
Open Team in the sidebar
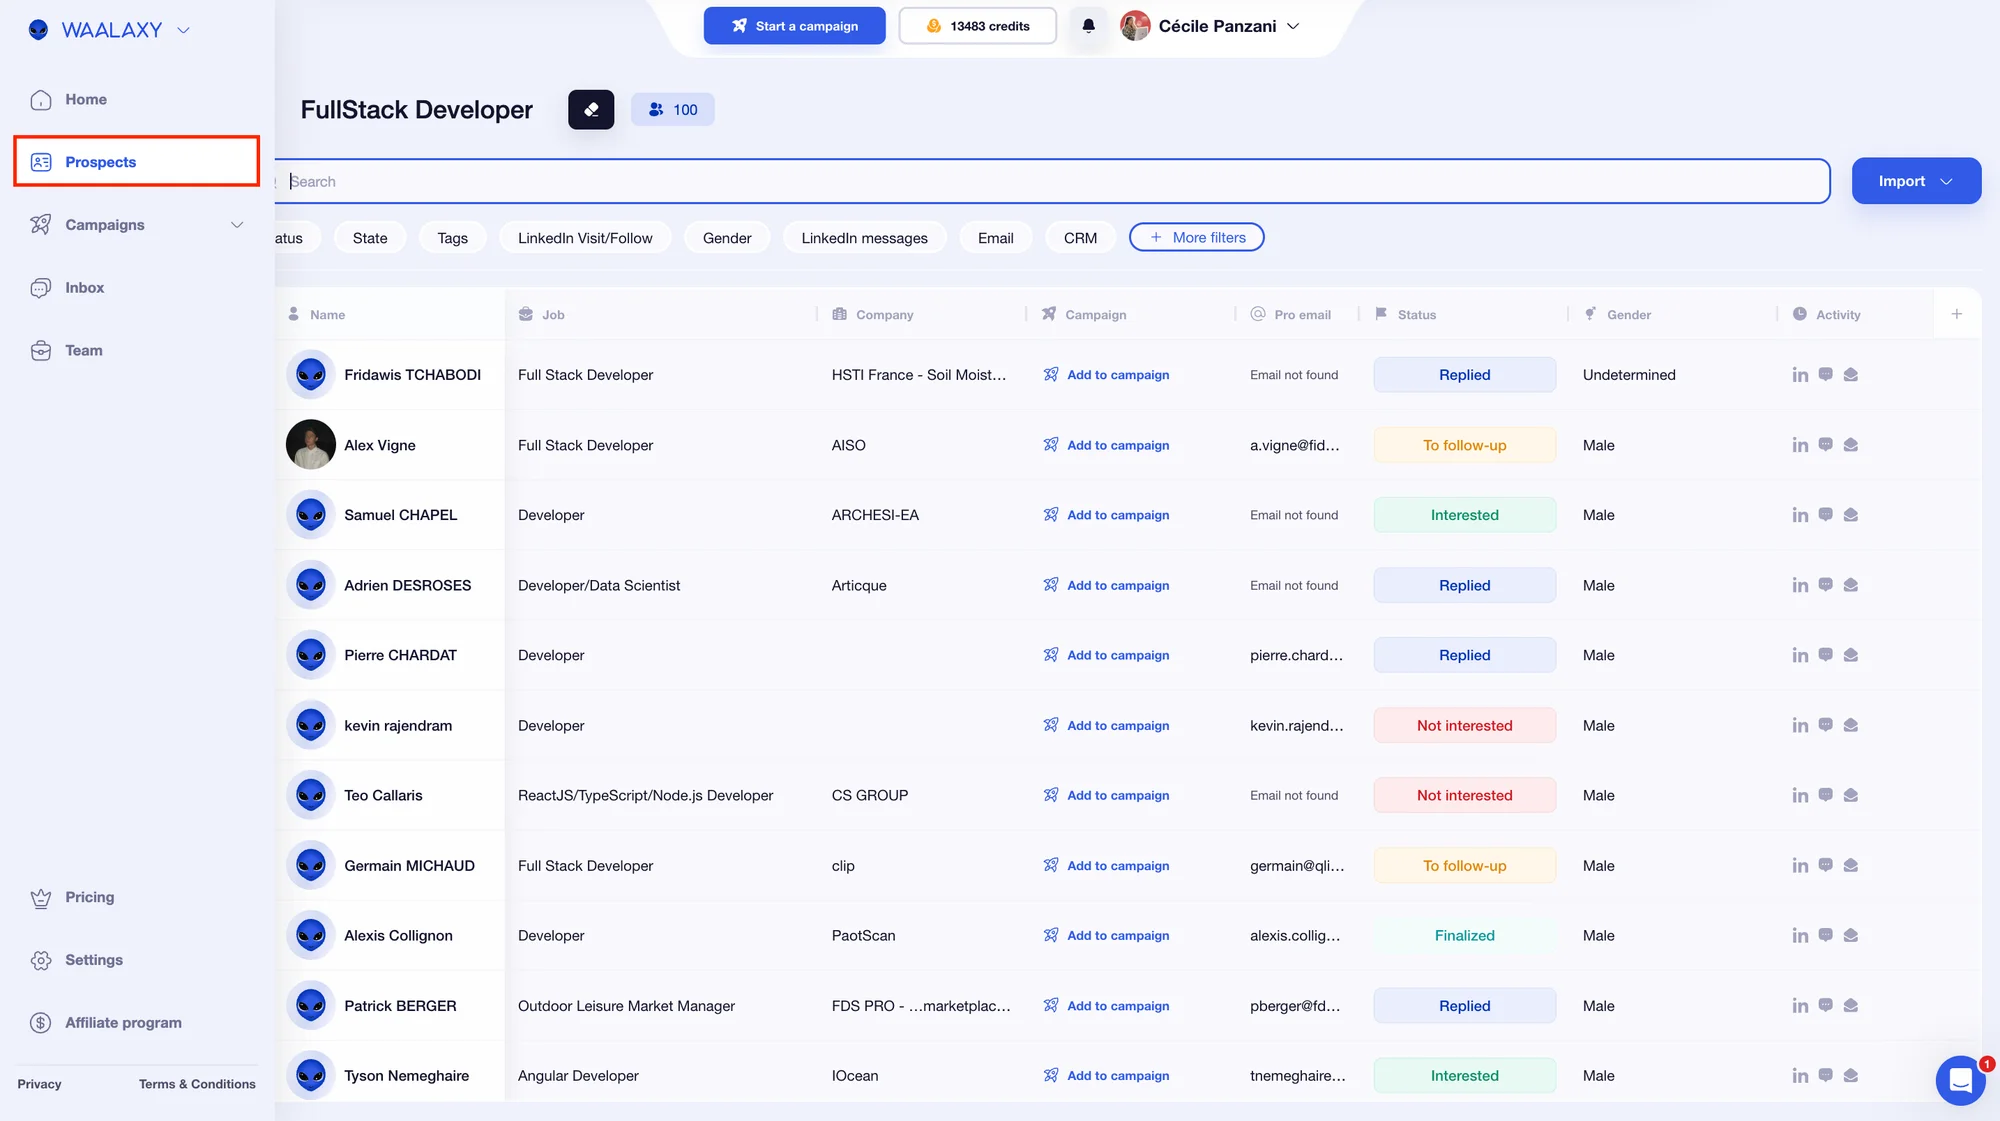click(83, 351)
